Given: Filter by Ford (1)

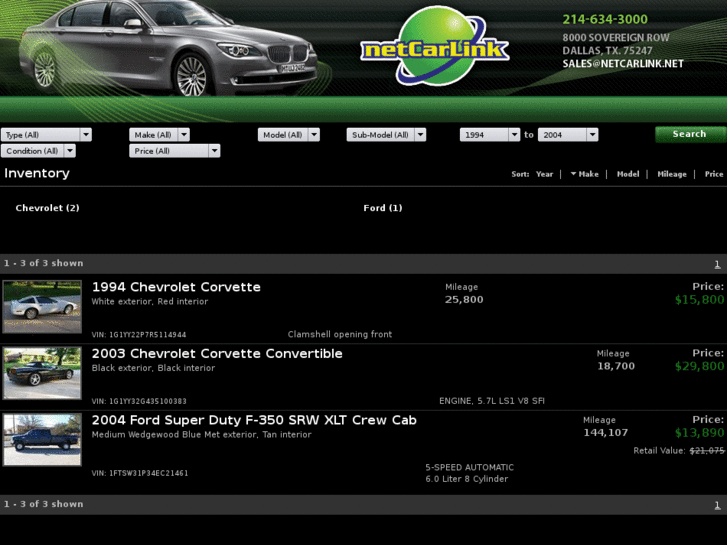Looking at the screenshot, I should click(383, 208).
